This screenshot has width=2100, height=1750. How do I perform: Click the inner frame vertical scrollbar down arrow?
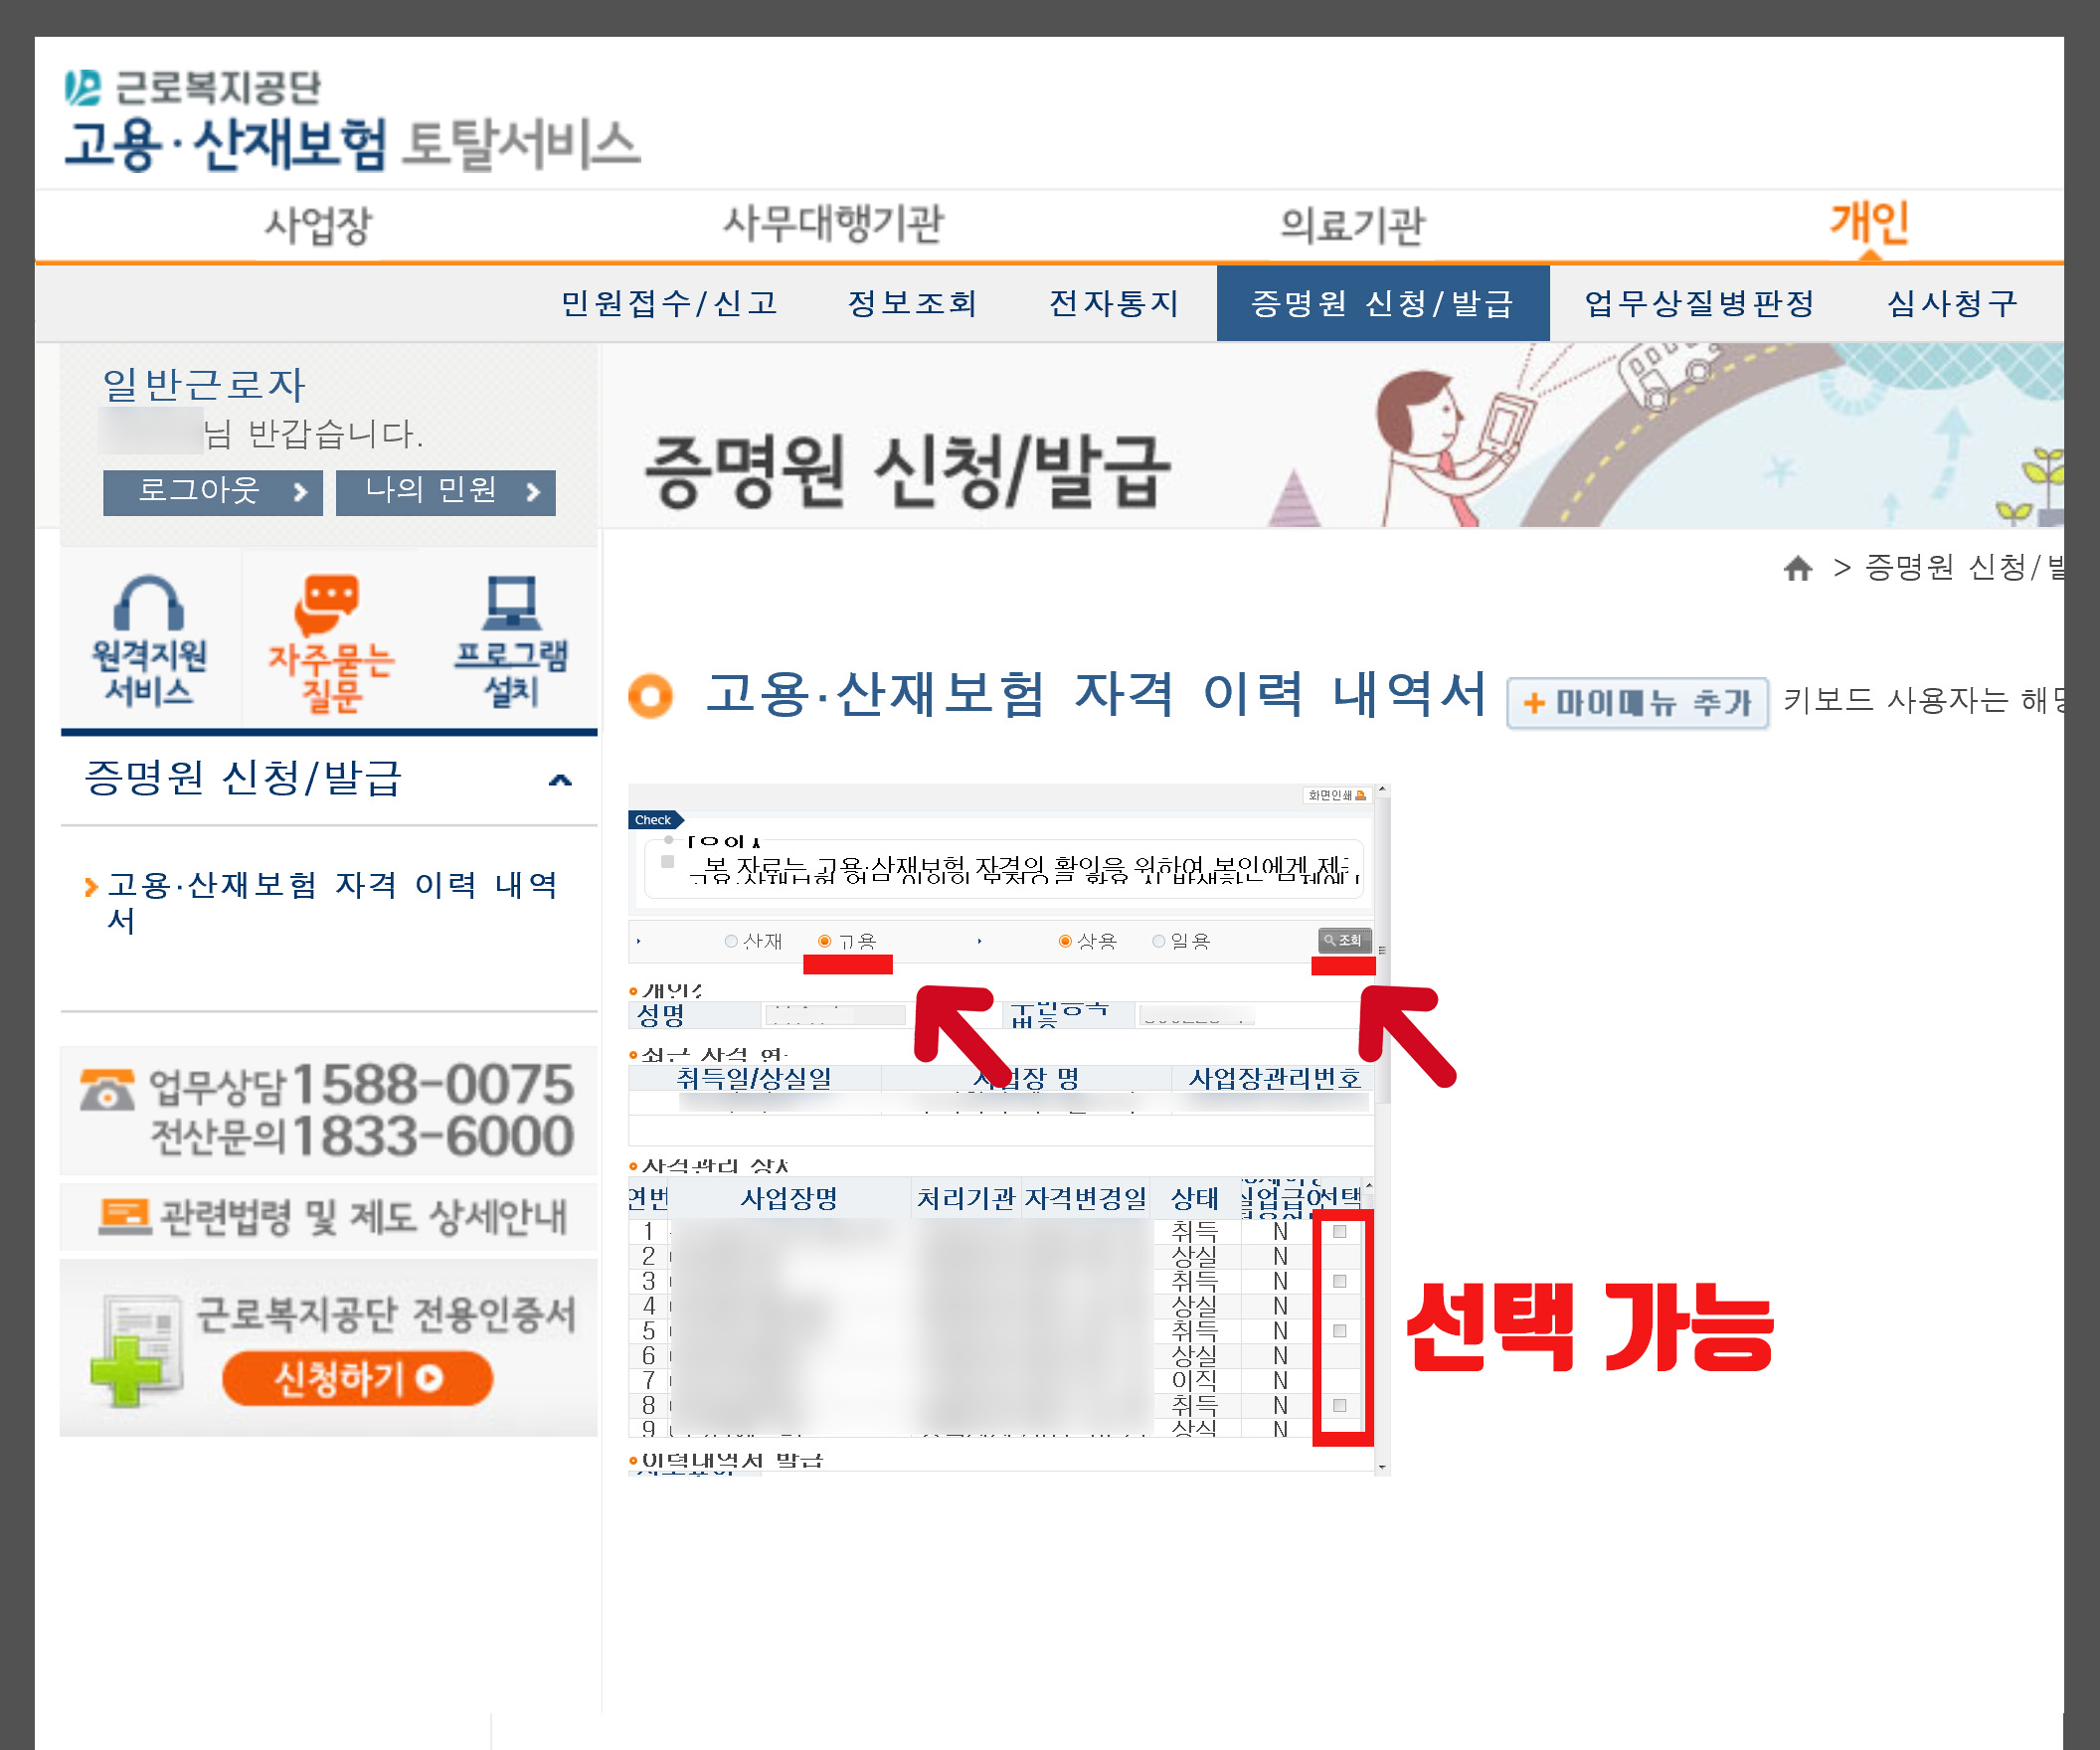coord(1382,1467)
